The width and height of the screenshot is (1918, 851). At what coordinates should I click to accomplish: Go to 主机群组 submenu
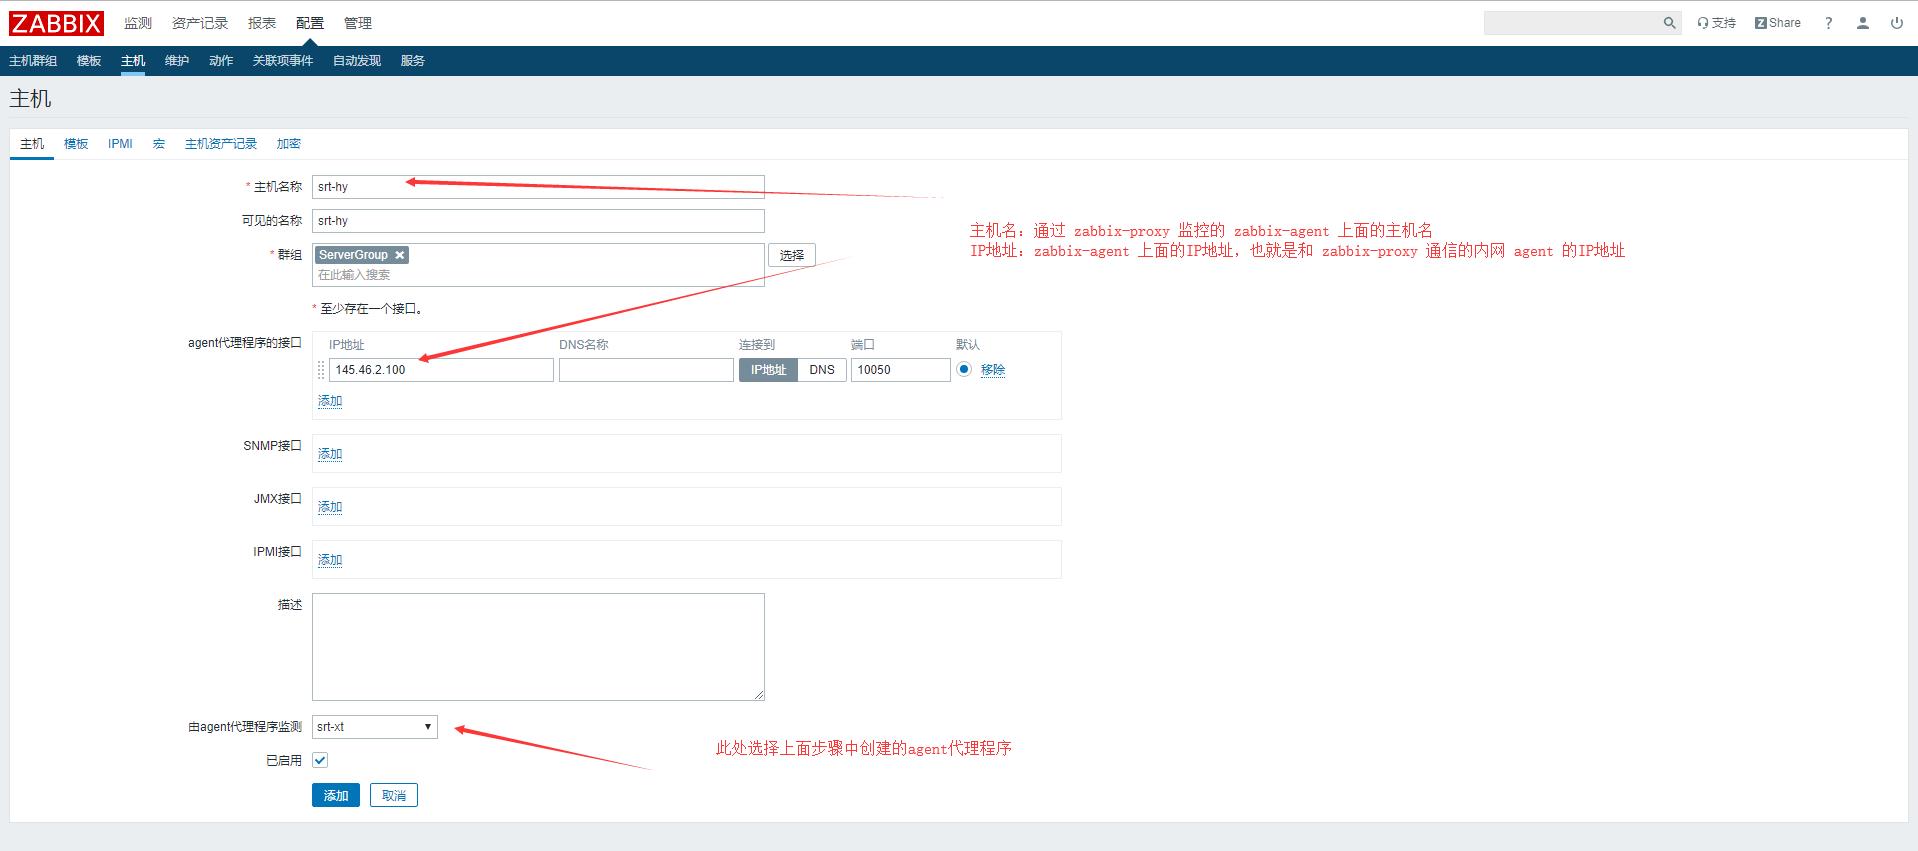coord(33,61)
